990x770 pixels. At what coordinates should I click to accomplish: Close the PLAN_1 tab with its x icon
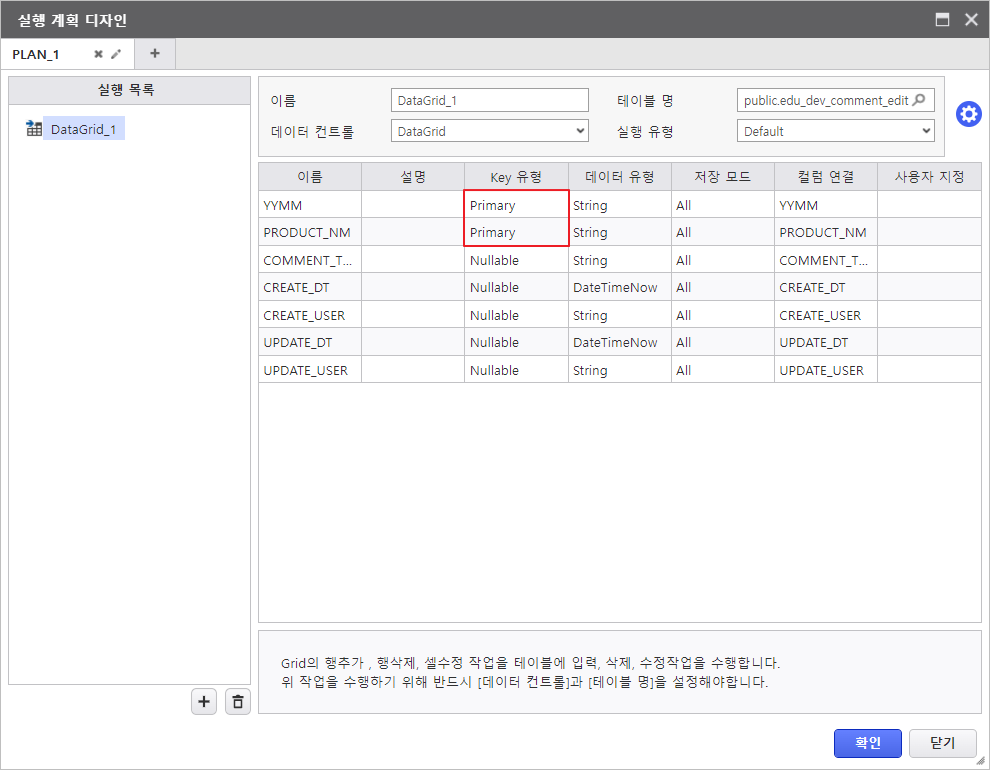pos(98,54)
